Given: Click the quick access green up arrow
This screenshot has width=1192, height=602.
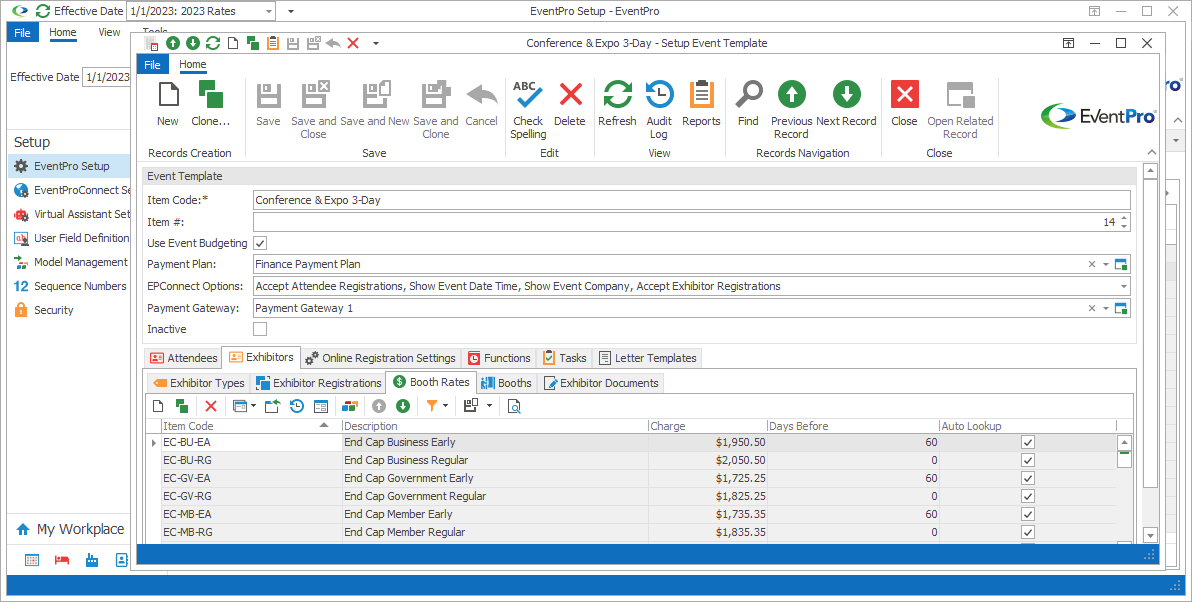Looking at the screenshot, I should [x=173, y=43].
